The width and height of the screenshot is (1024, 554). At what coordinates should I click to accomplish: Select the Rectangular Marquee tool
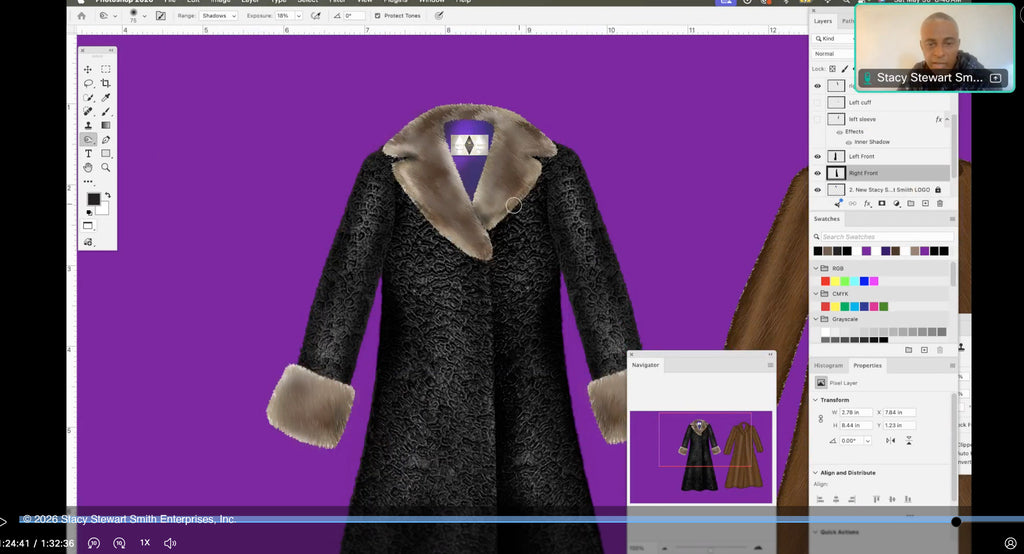pos(106,69)
